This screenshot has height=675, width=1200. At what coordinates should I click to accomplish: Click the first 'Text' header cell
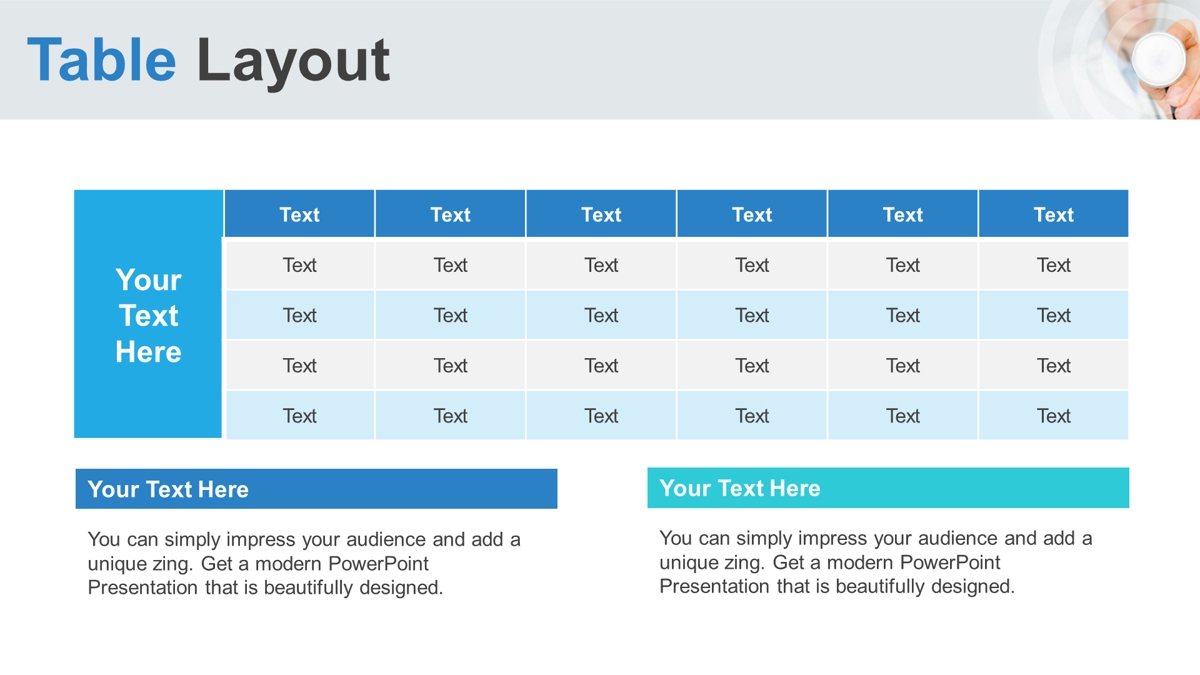pos(299,214)
